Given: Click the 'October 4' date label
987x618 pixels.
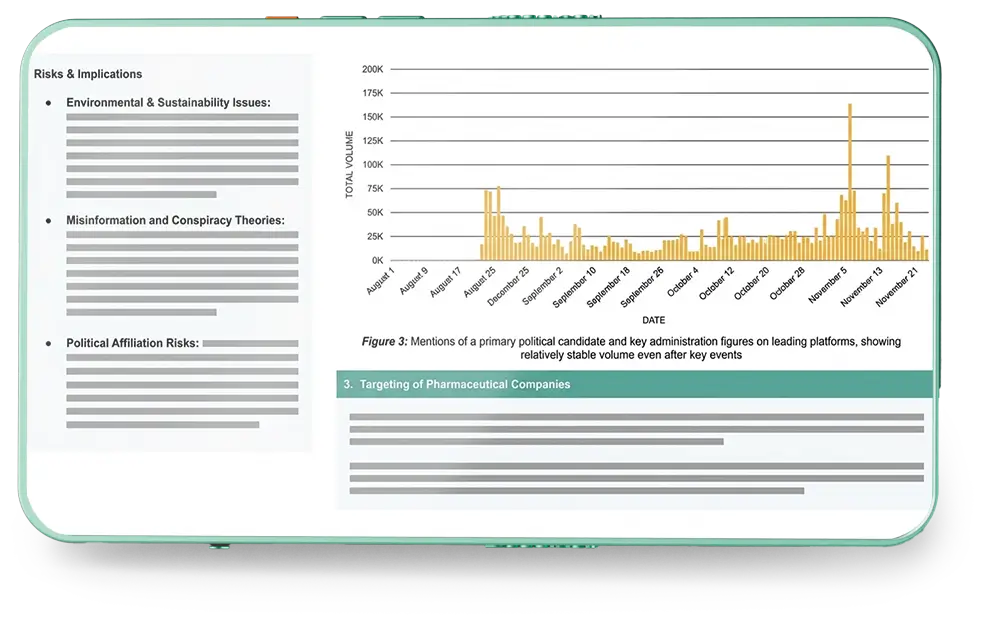Looking at the screenshot, I should pos(683,282).
